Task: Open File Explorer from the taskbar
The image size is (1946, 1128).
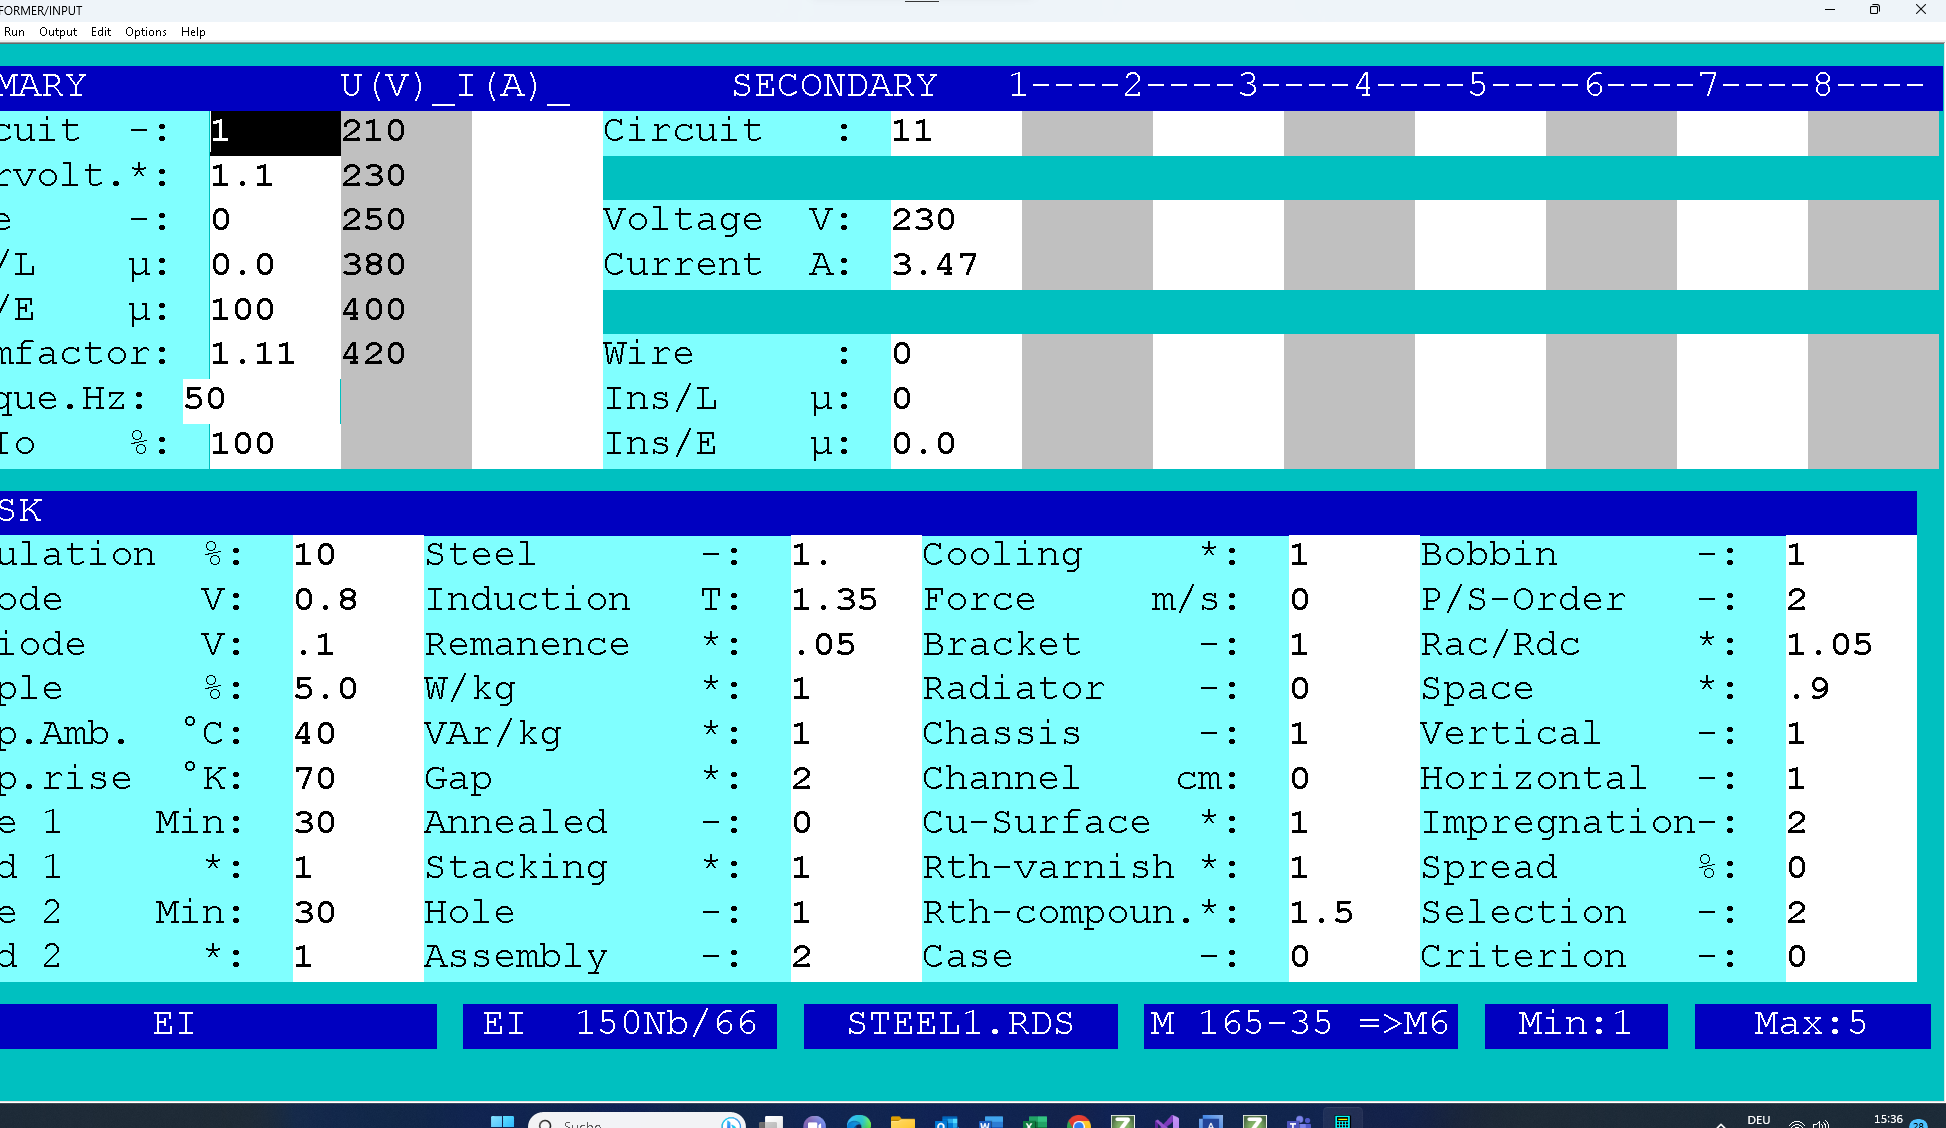Action: coord(903,1122)
